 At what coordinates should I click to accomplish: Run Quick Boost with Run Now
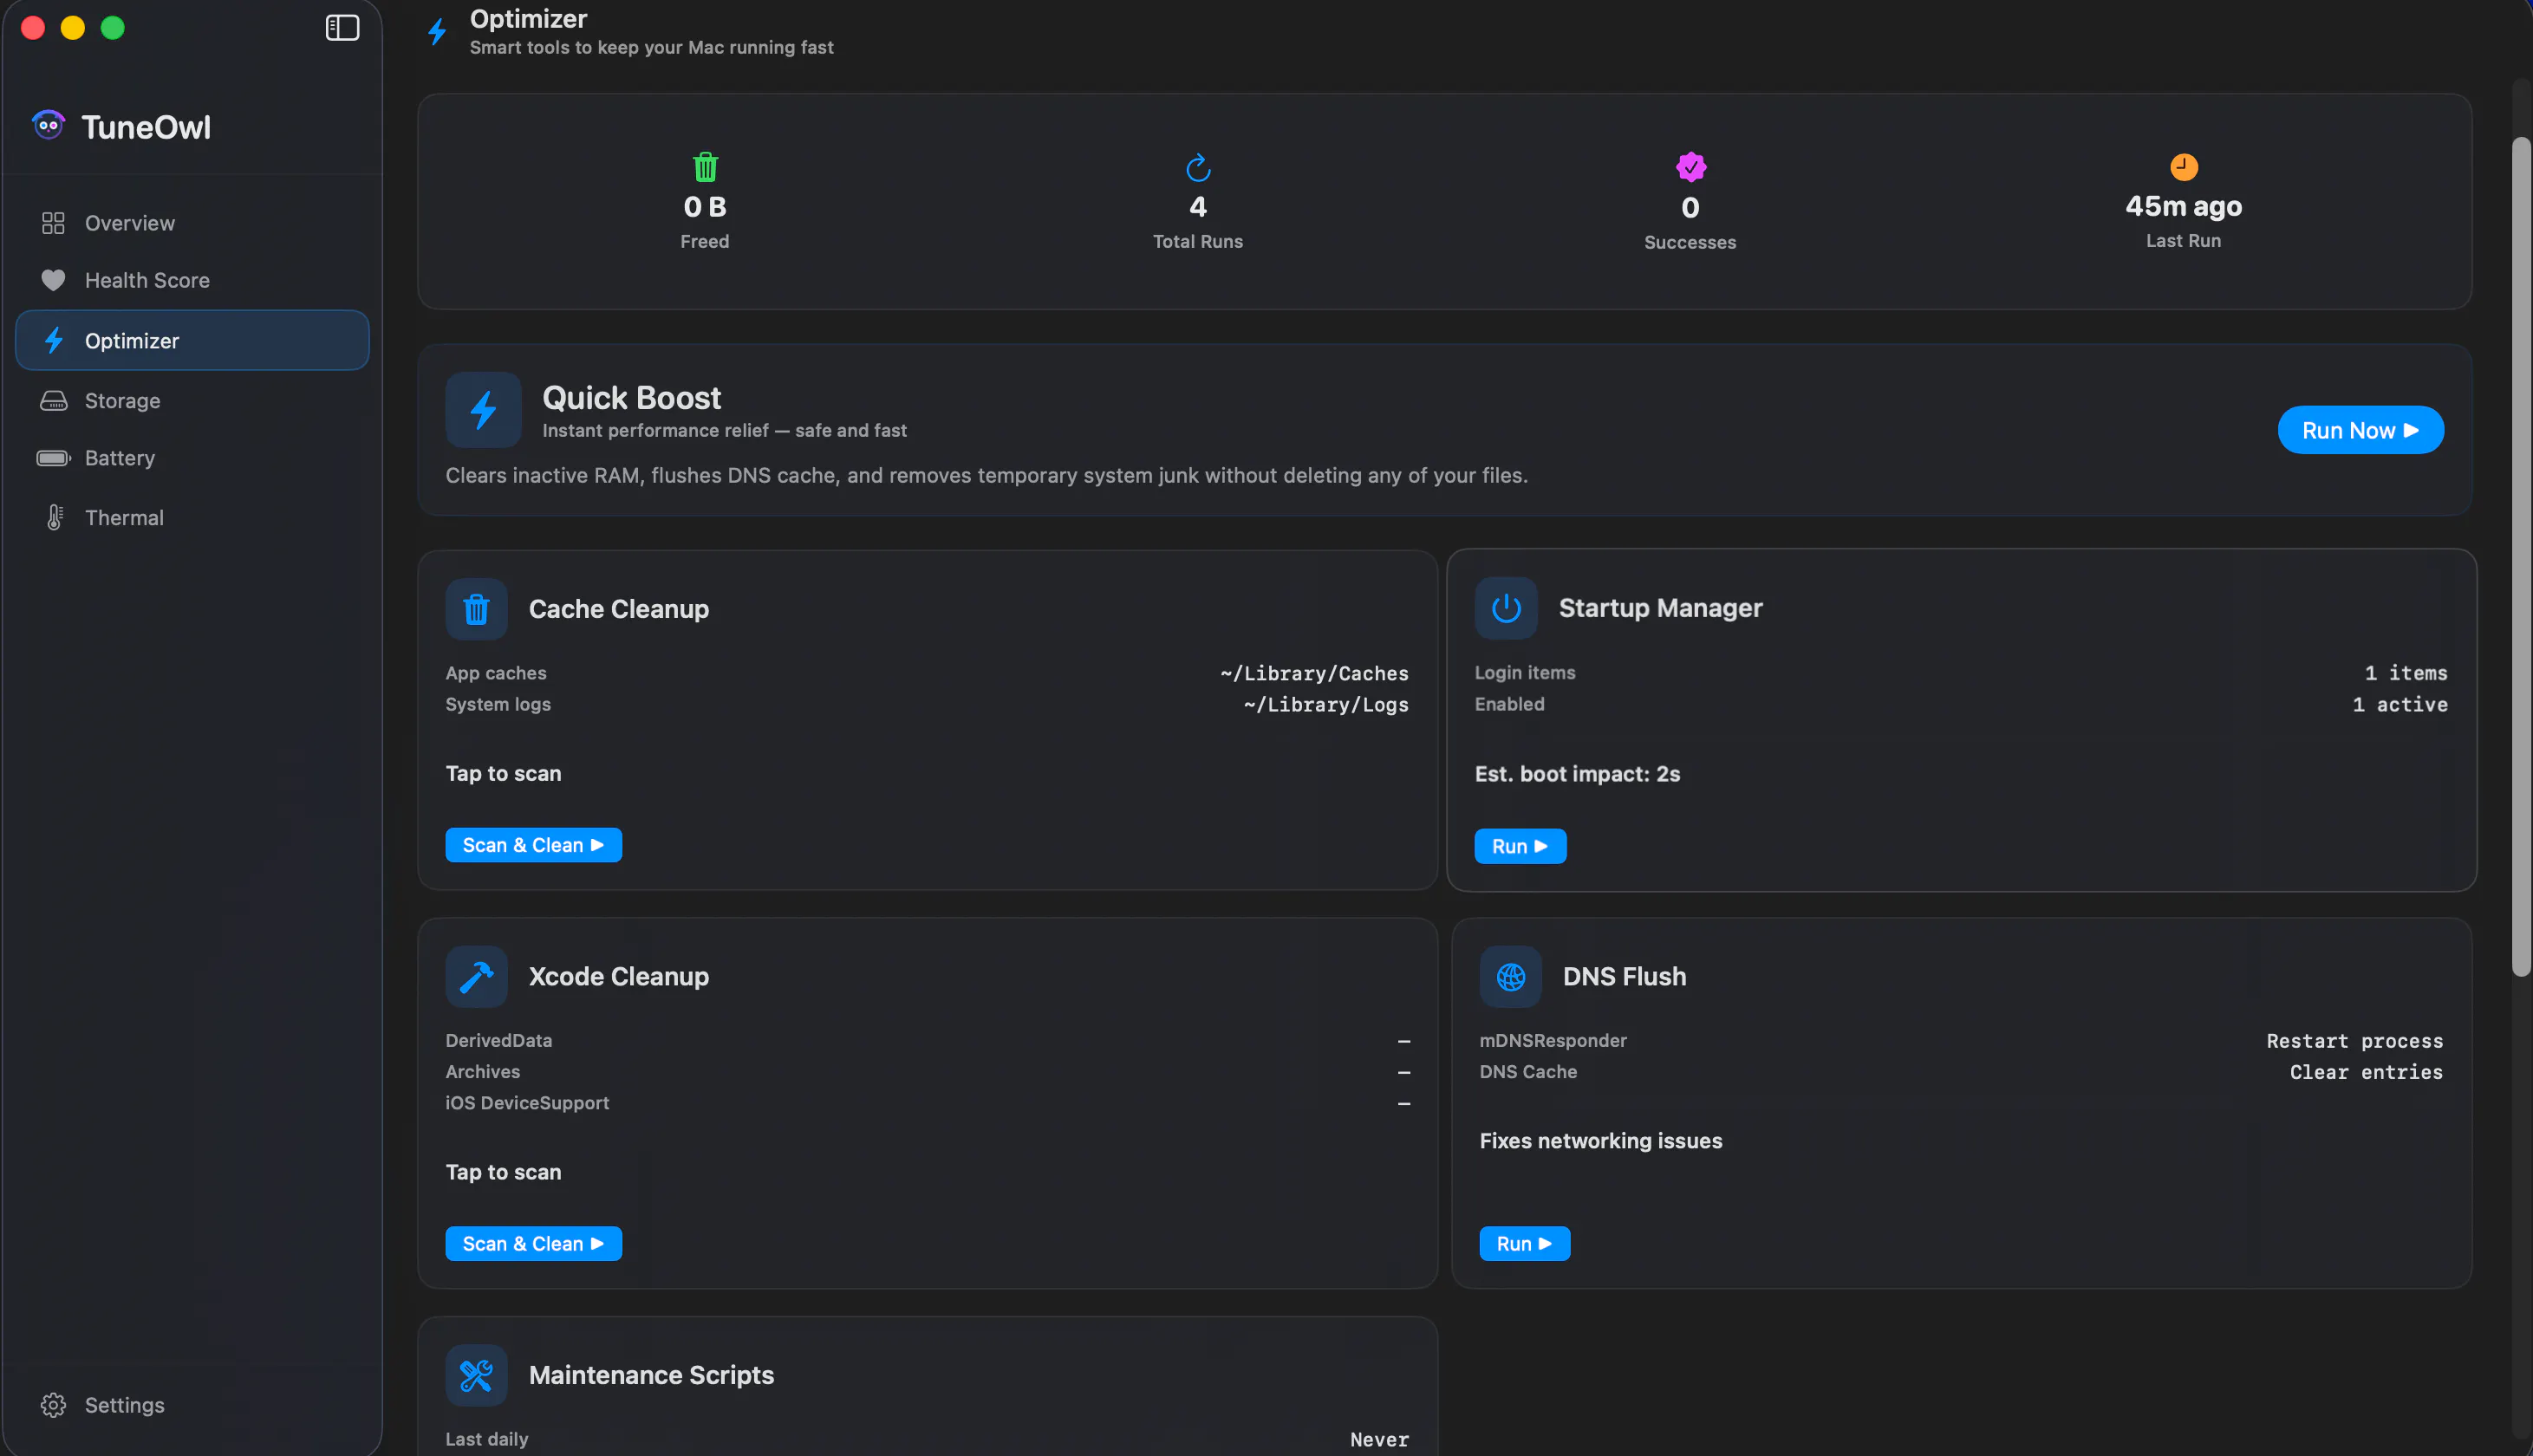[x=2360, y=430]
